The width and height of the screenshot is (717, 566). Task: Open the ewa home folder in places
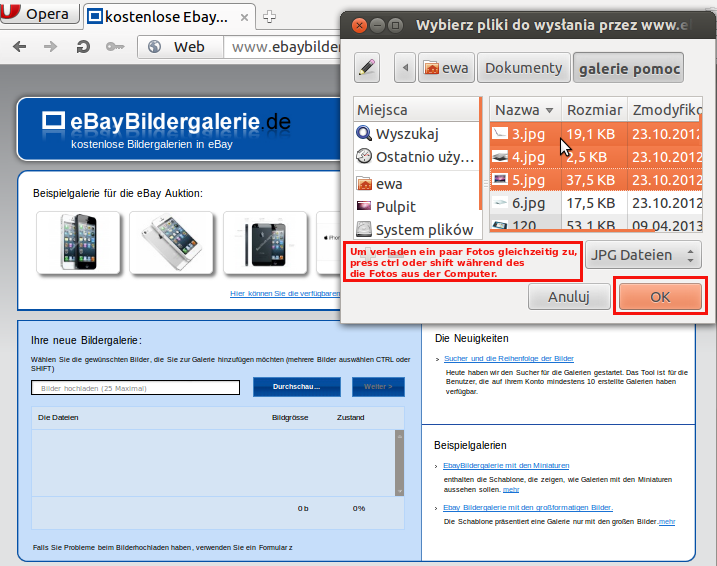coord(416,184)
